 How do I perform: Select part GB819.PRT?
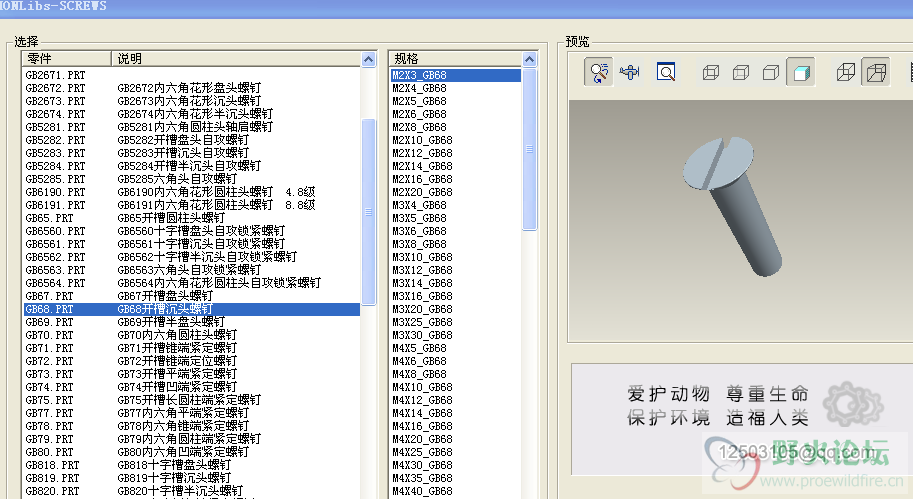click(x=192, y=478)
